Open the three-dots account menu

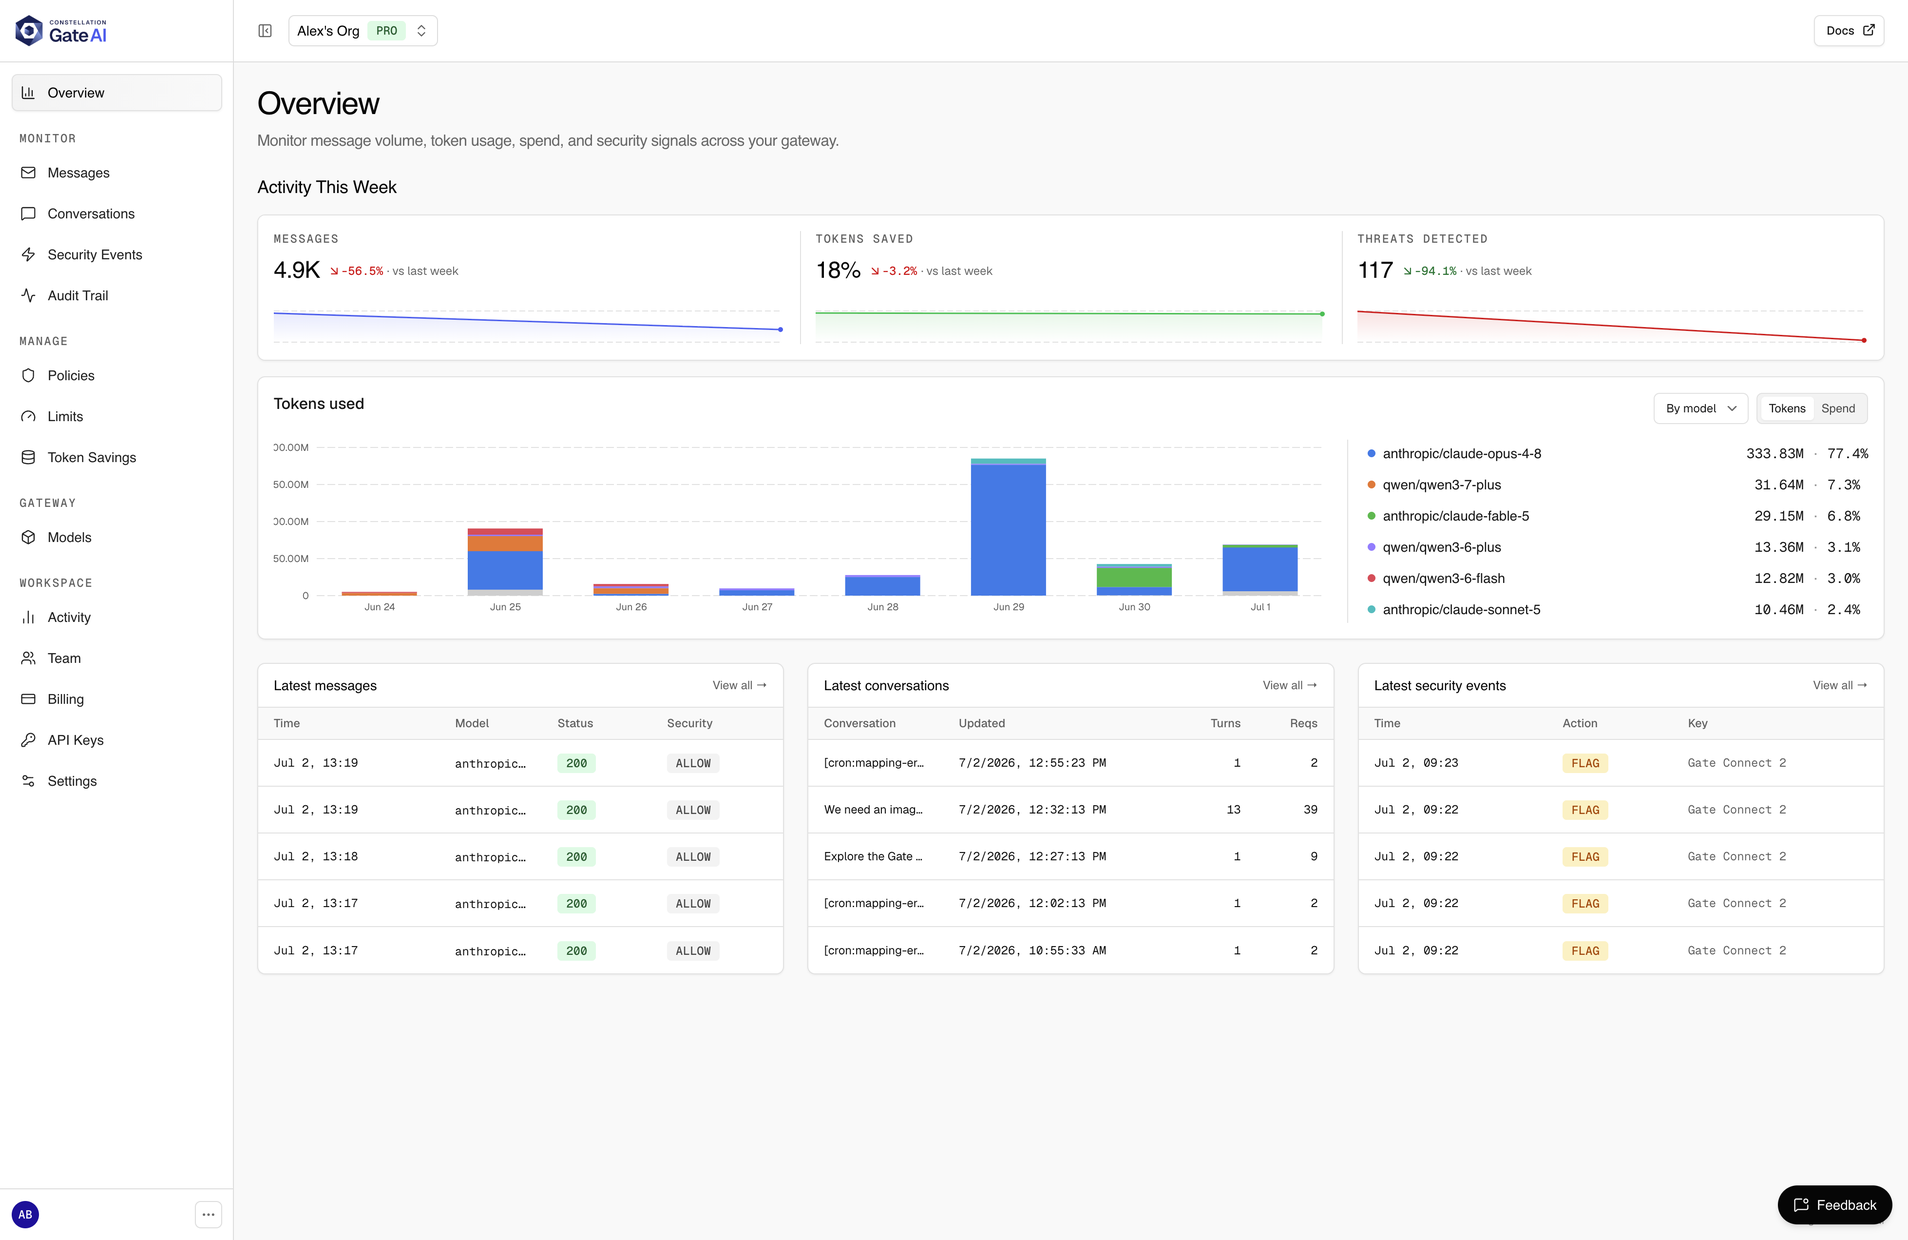208,1215
